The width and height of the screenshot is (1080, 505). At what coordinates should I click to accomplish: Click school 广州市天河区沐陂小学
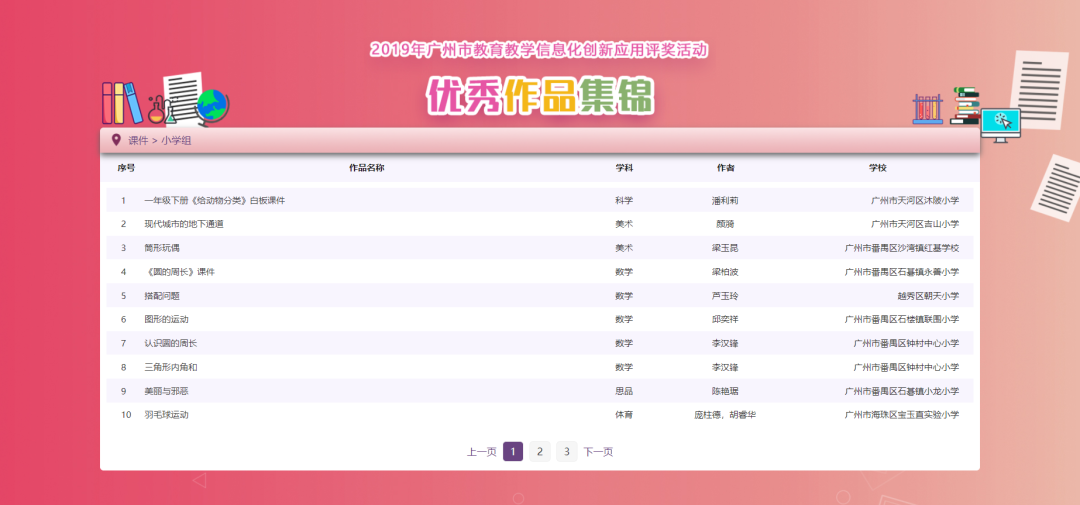[915, 200]
